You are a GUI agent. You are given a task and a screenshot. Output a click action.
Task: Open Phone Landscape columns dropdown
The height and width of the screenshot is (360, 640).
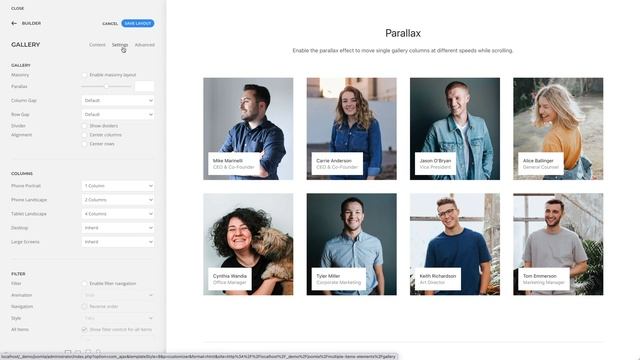(118, 200)
